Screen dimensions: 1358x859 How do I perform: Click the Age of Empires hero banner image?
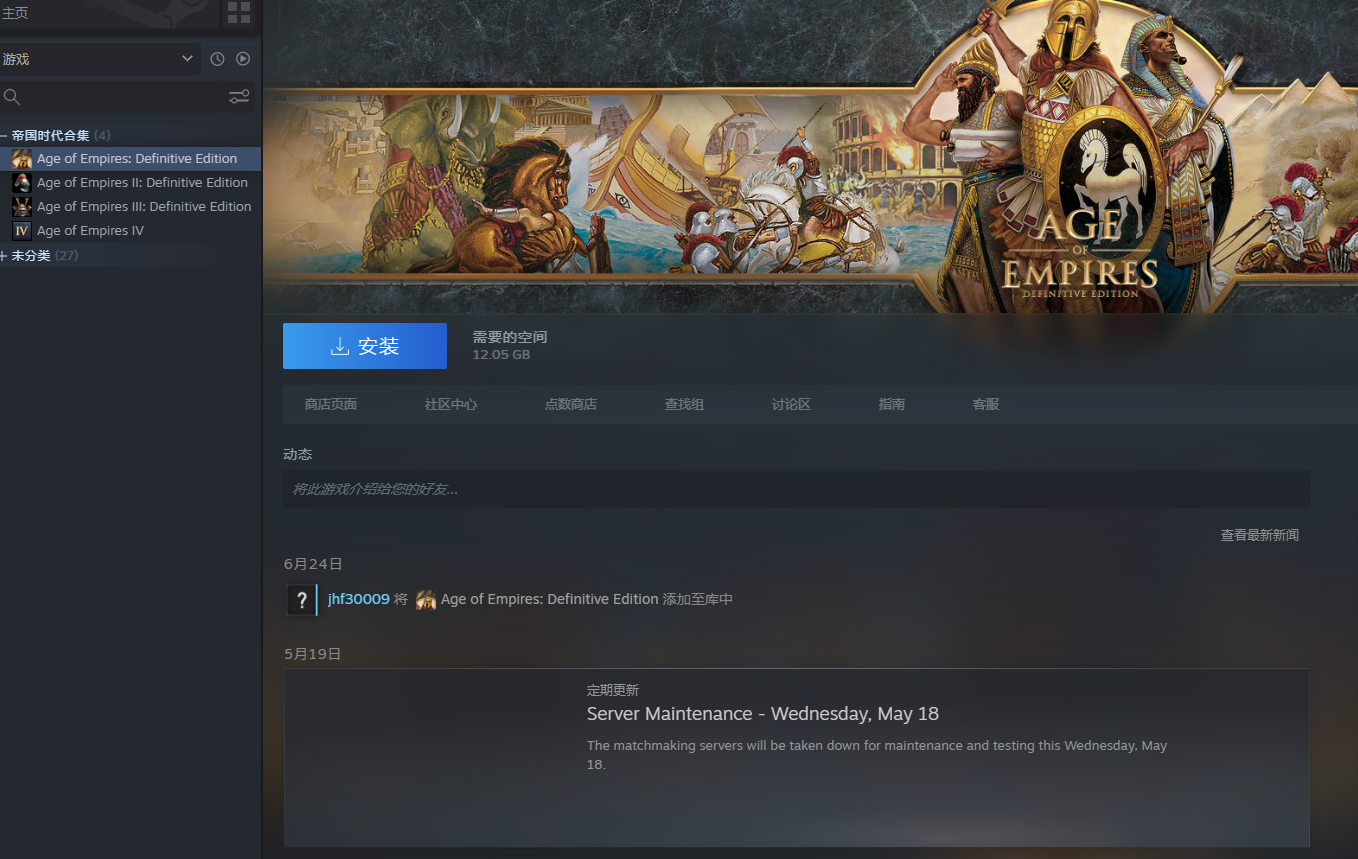810,156
